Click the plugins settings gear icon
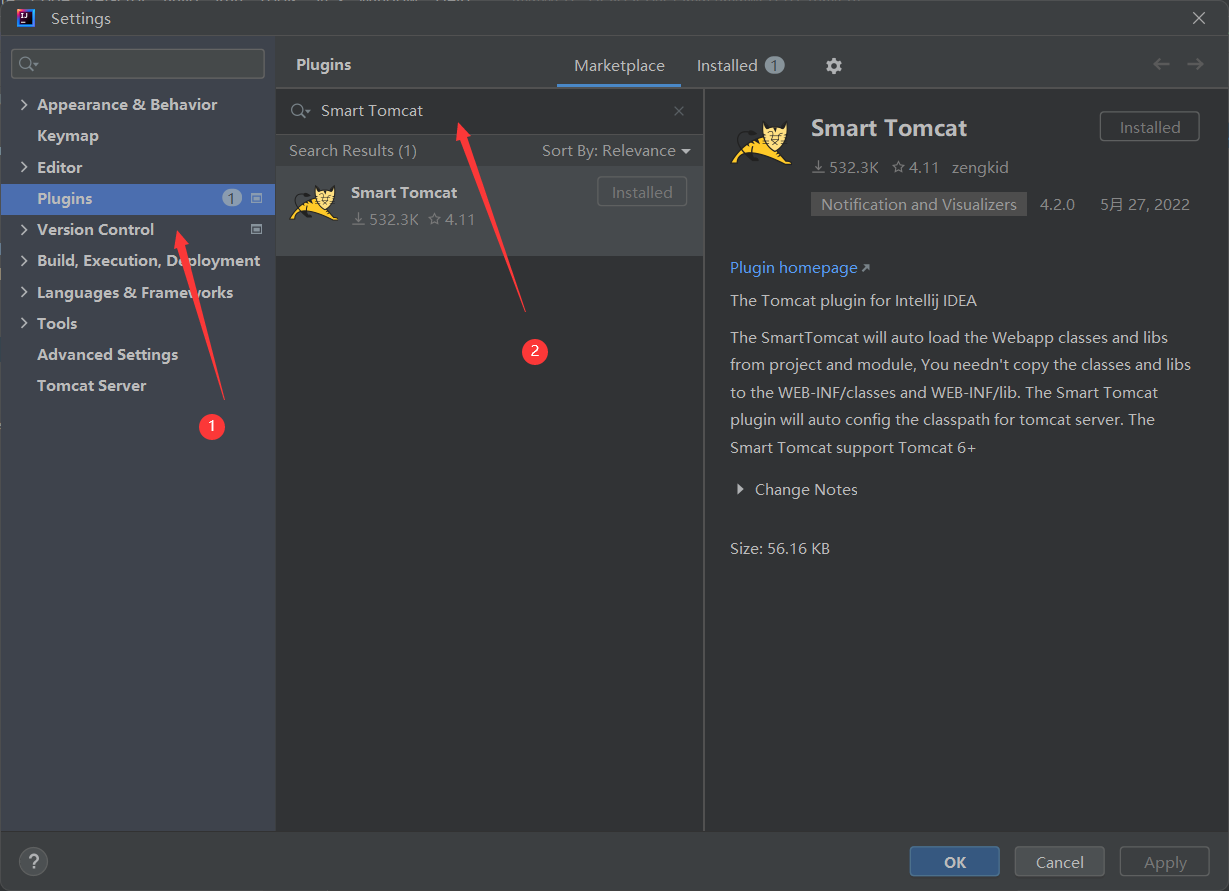The width and height of the screenshot is (1229, 891). pos(834,66)
